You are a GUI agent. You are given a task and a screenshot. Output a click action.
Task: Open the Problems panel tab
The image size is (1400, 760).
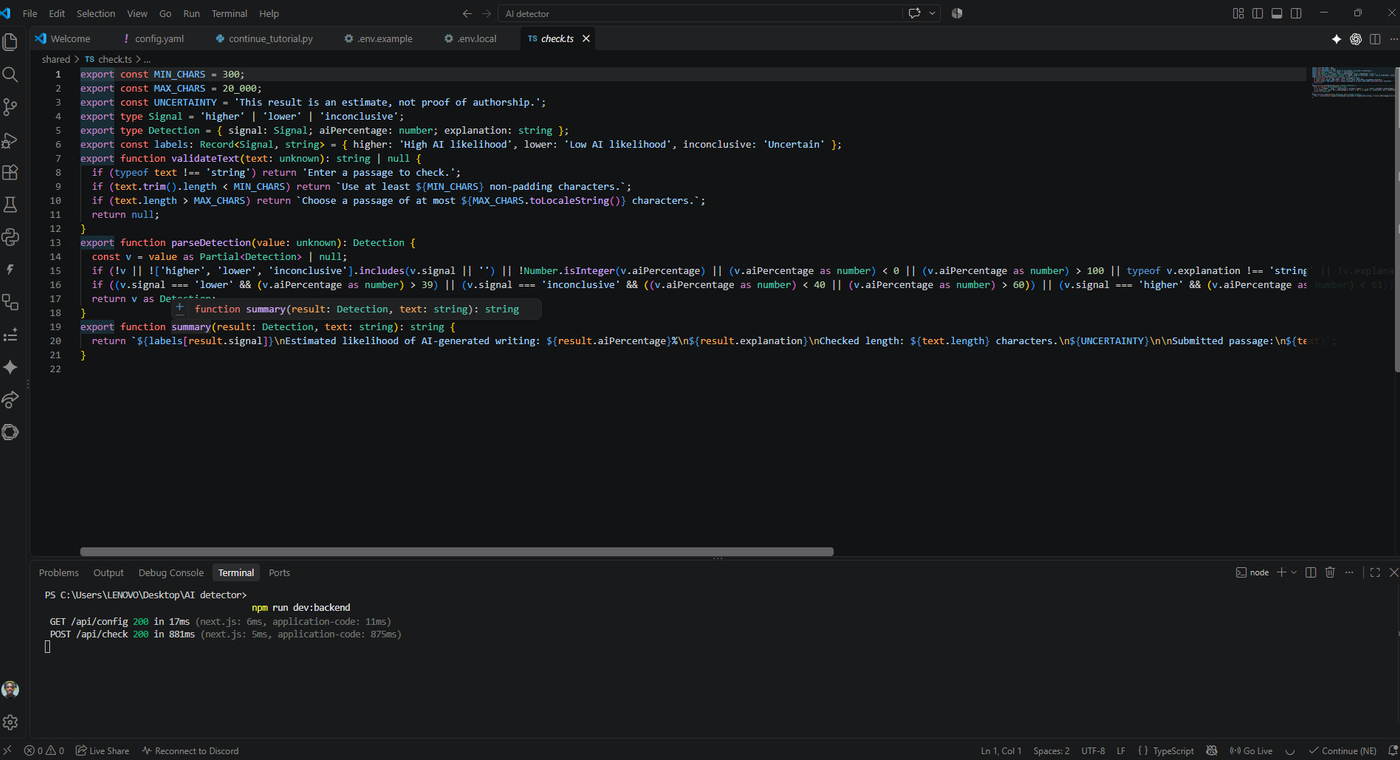pyautogui.click(x=58, y=572)
